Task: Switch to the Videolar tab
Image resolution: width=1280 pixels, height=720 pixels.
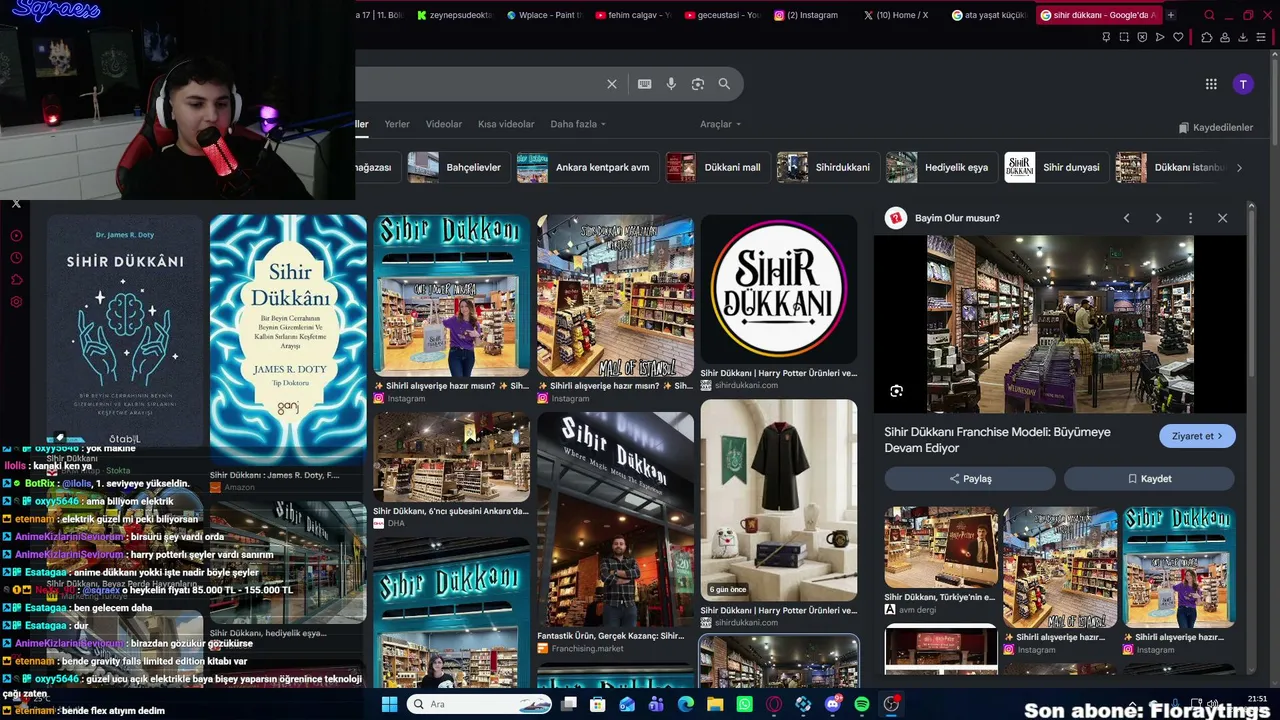Action: click(x=444, y=124)
